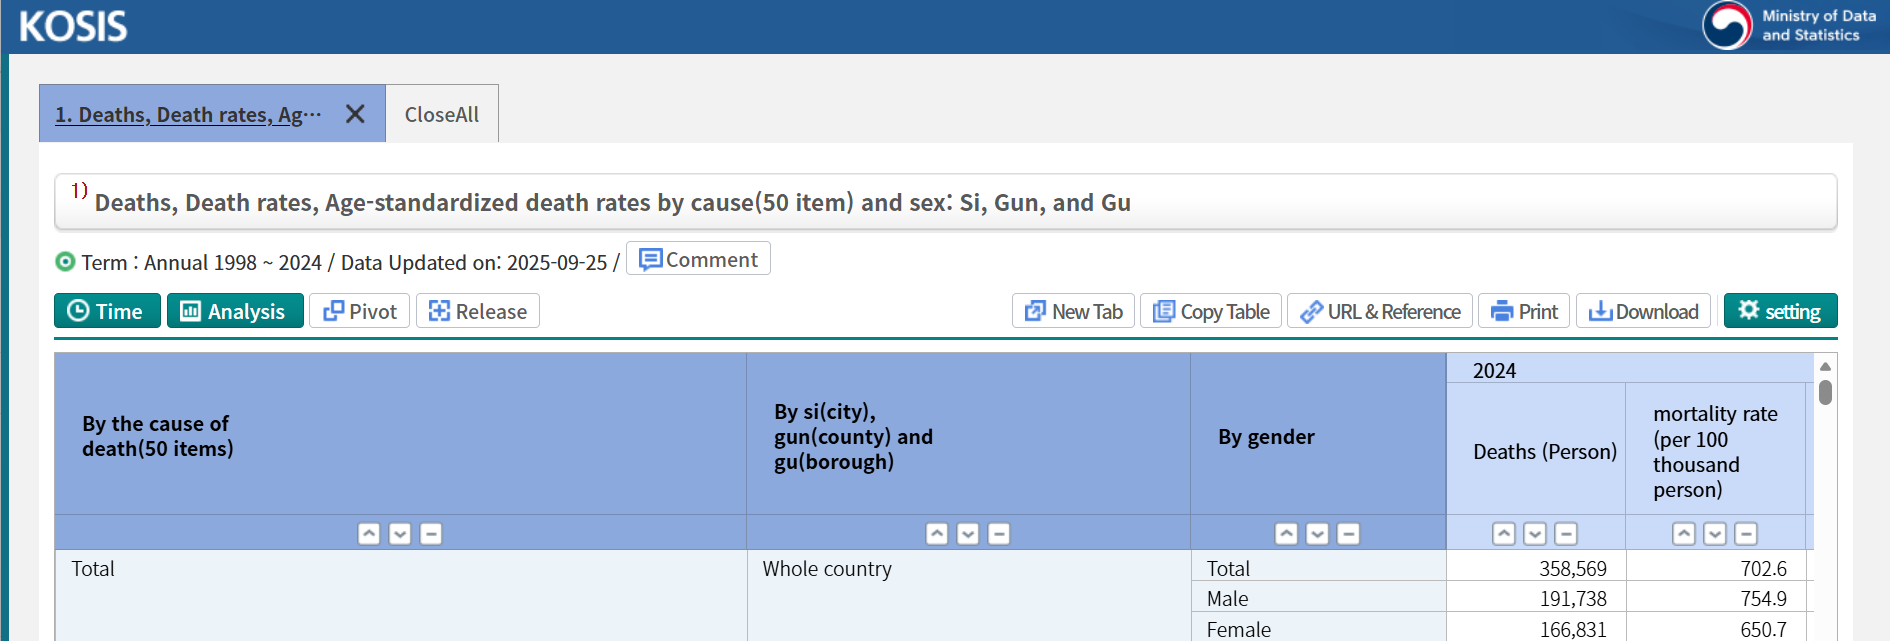This screenshot has height=641, width=1890.
Task: Select the Deaths, Death rates tab
Action: [188, 114]
